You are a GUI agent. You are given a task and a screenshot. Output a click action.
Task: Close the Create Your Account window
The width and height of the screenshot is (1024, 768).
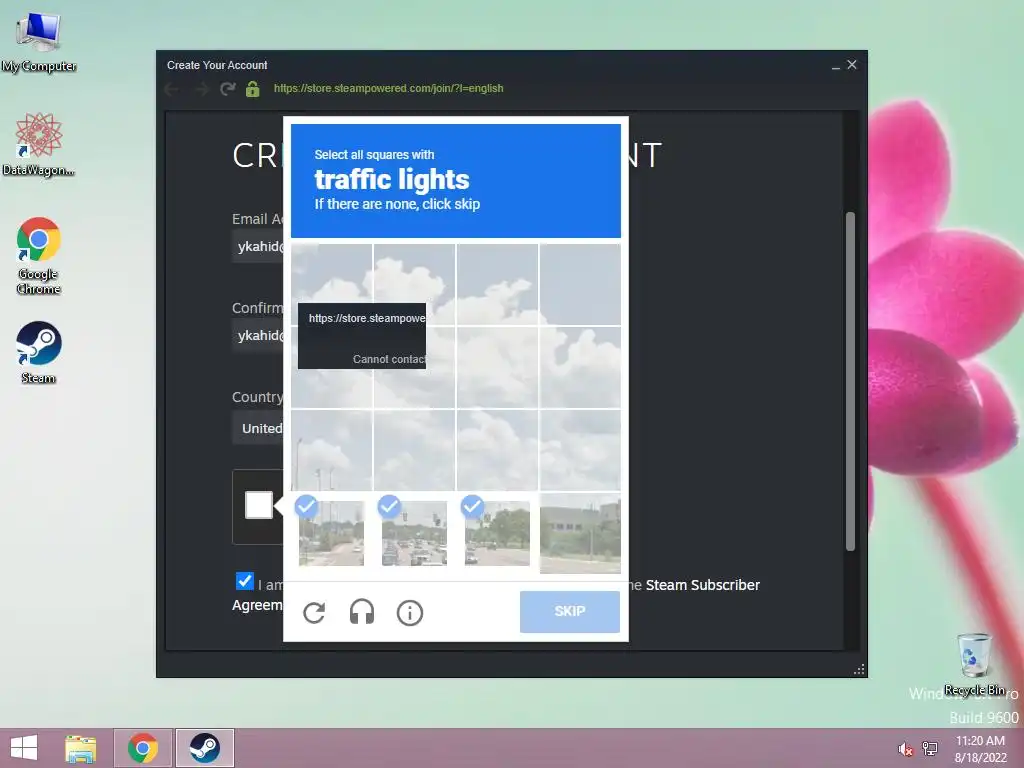coord(852,65)
